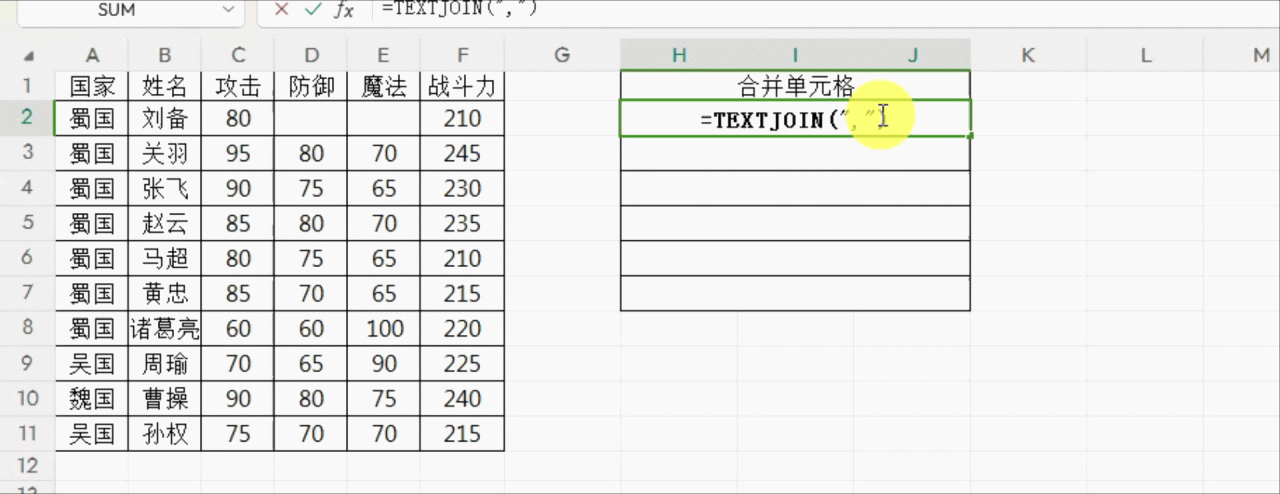Image resolution: width=1280 pixels, height=494 pixels.
Task: Click 曹操's attack value 90
Action: click(238, 399)
